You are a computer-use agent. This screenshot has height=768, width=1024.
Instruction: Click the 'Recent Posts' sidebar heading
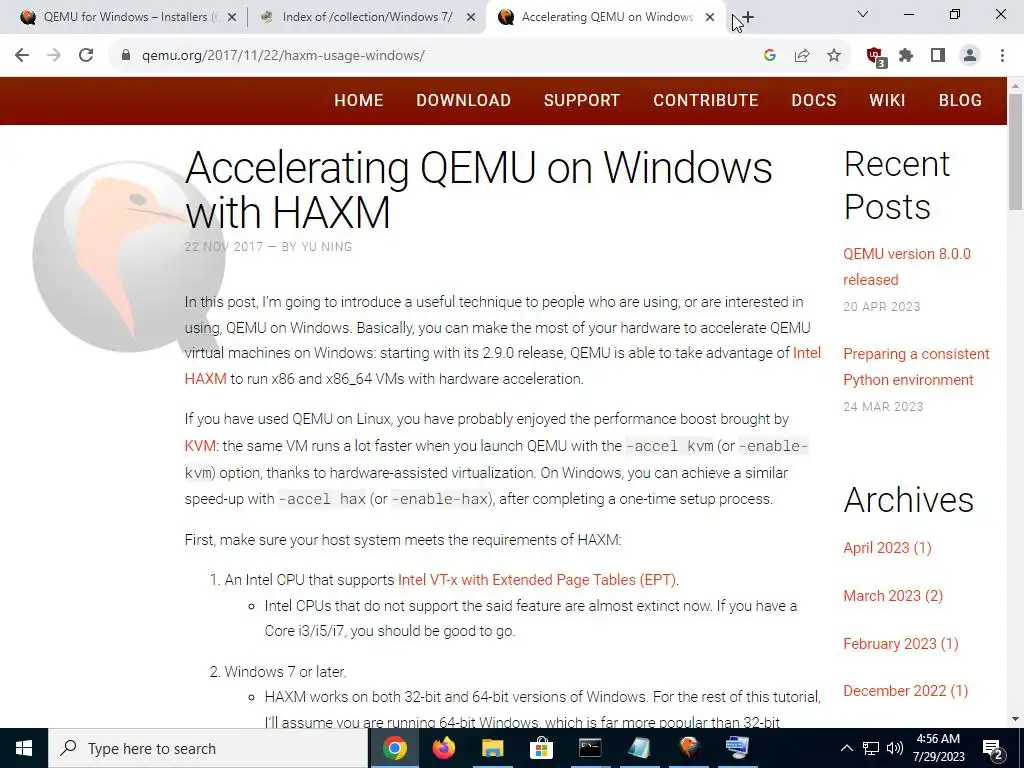point(897,185)
